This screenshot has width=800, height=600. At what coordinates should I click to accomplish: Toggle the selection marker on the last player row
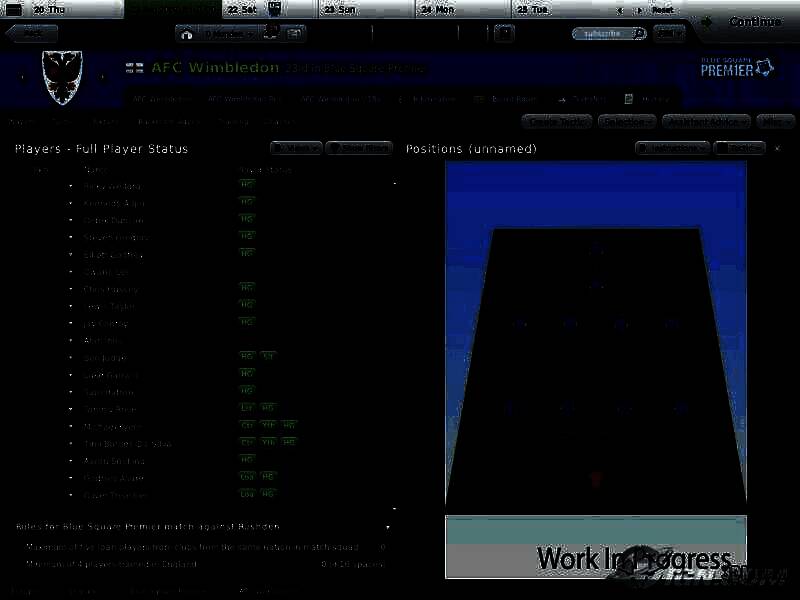(x=71, y=495)
